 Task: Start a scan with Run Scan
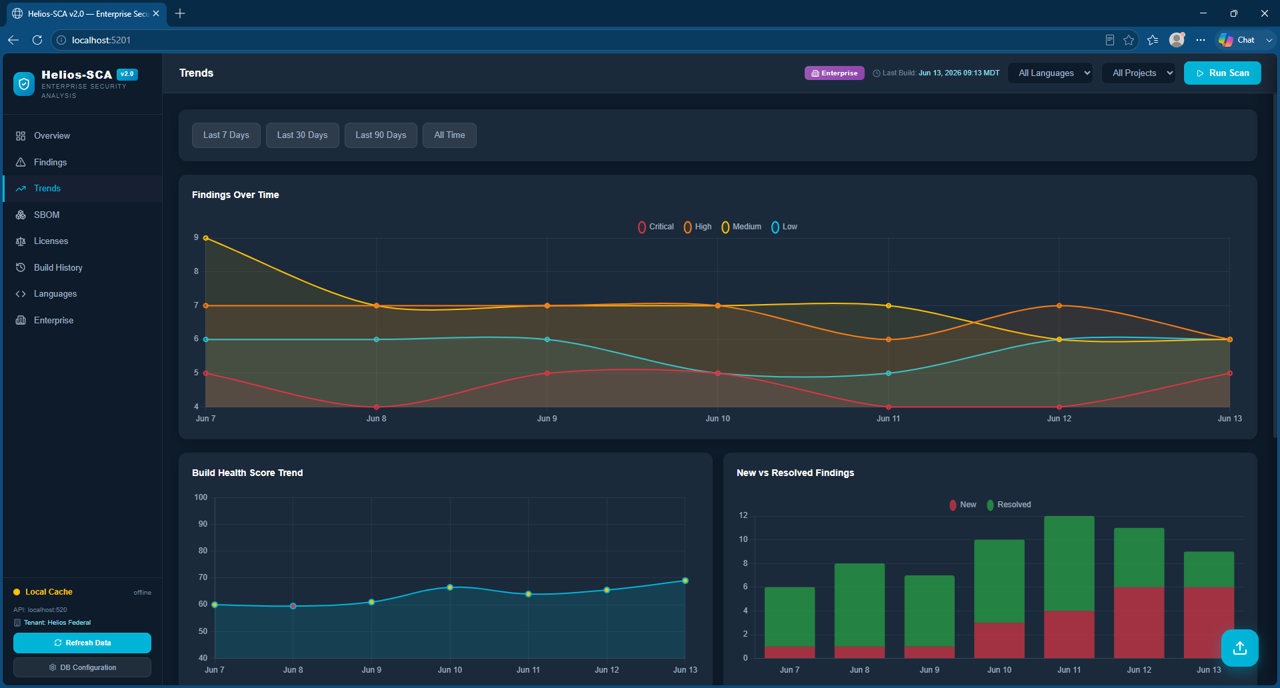pos(1223,73)
